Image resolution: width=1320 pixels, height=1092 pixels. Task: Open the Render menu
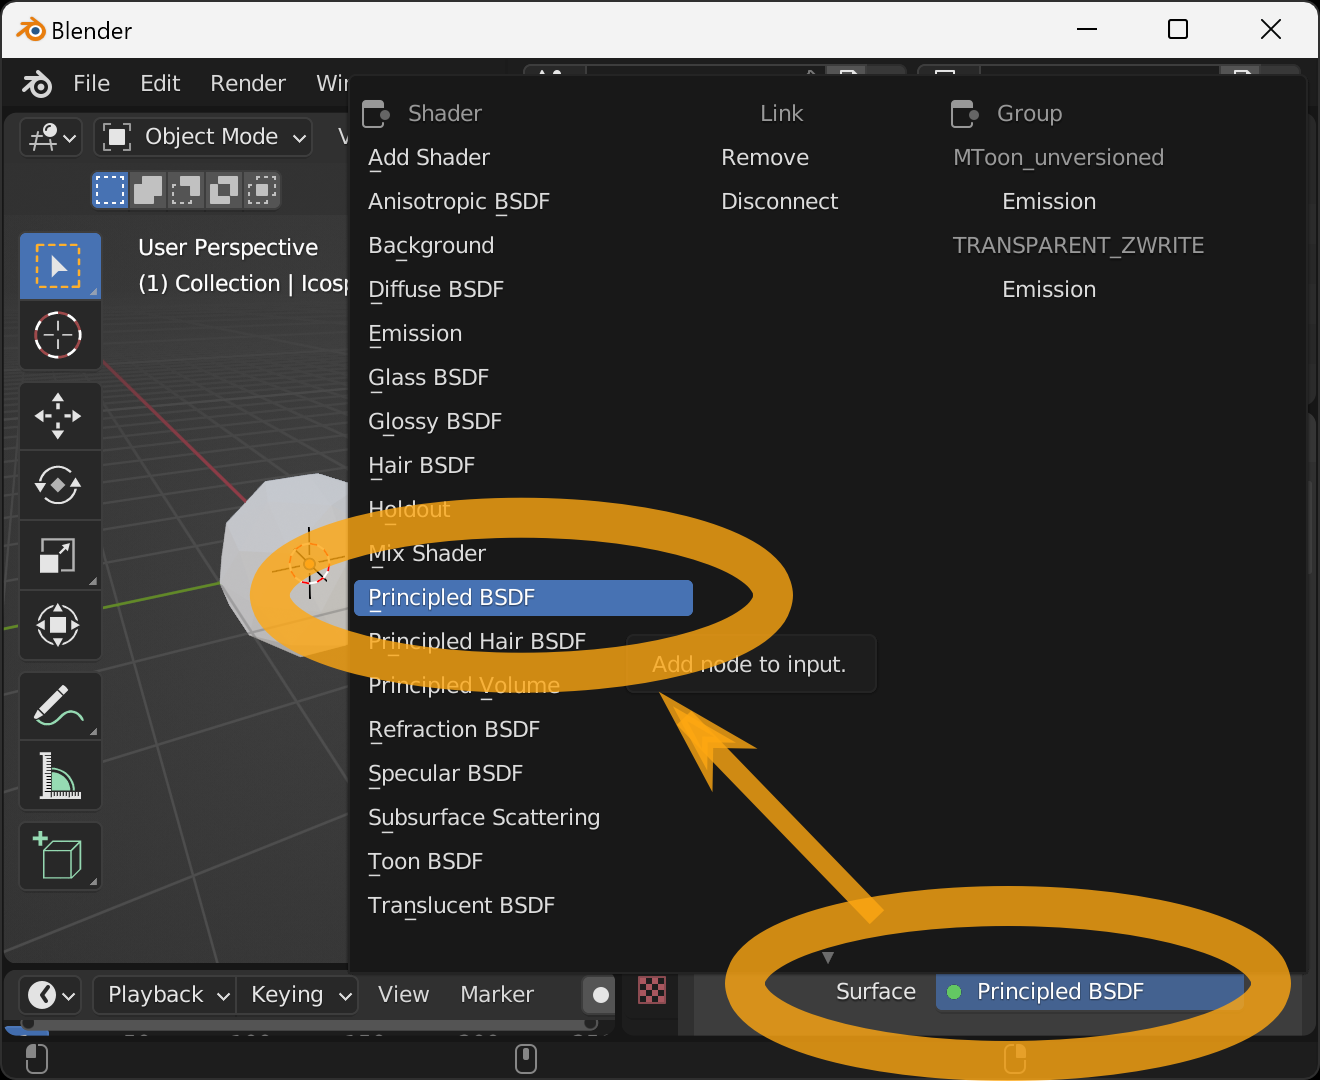(x=248, y=84)
